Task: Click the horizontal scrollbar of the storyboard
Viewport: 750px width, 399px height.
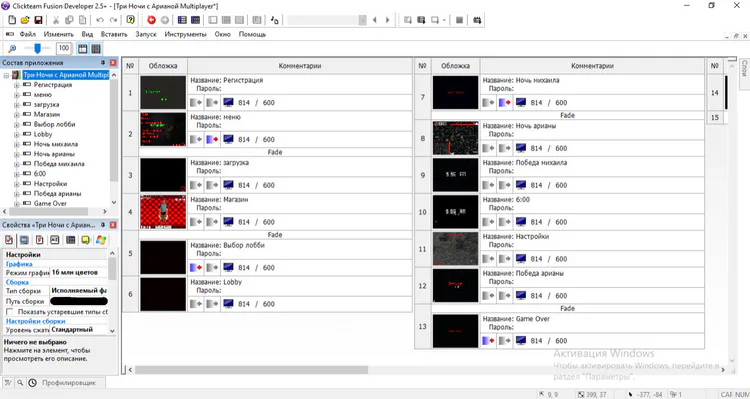Action: (x=252, y=370)
